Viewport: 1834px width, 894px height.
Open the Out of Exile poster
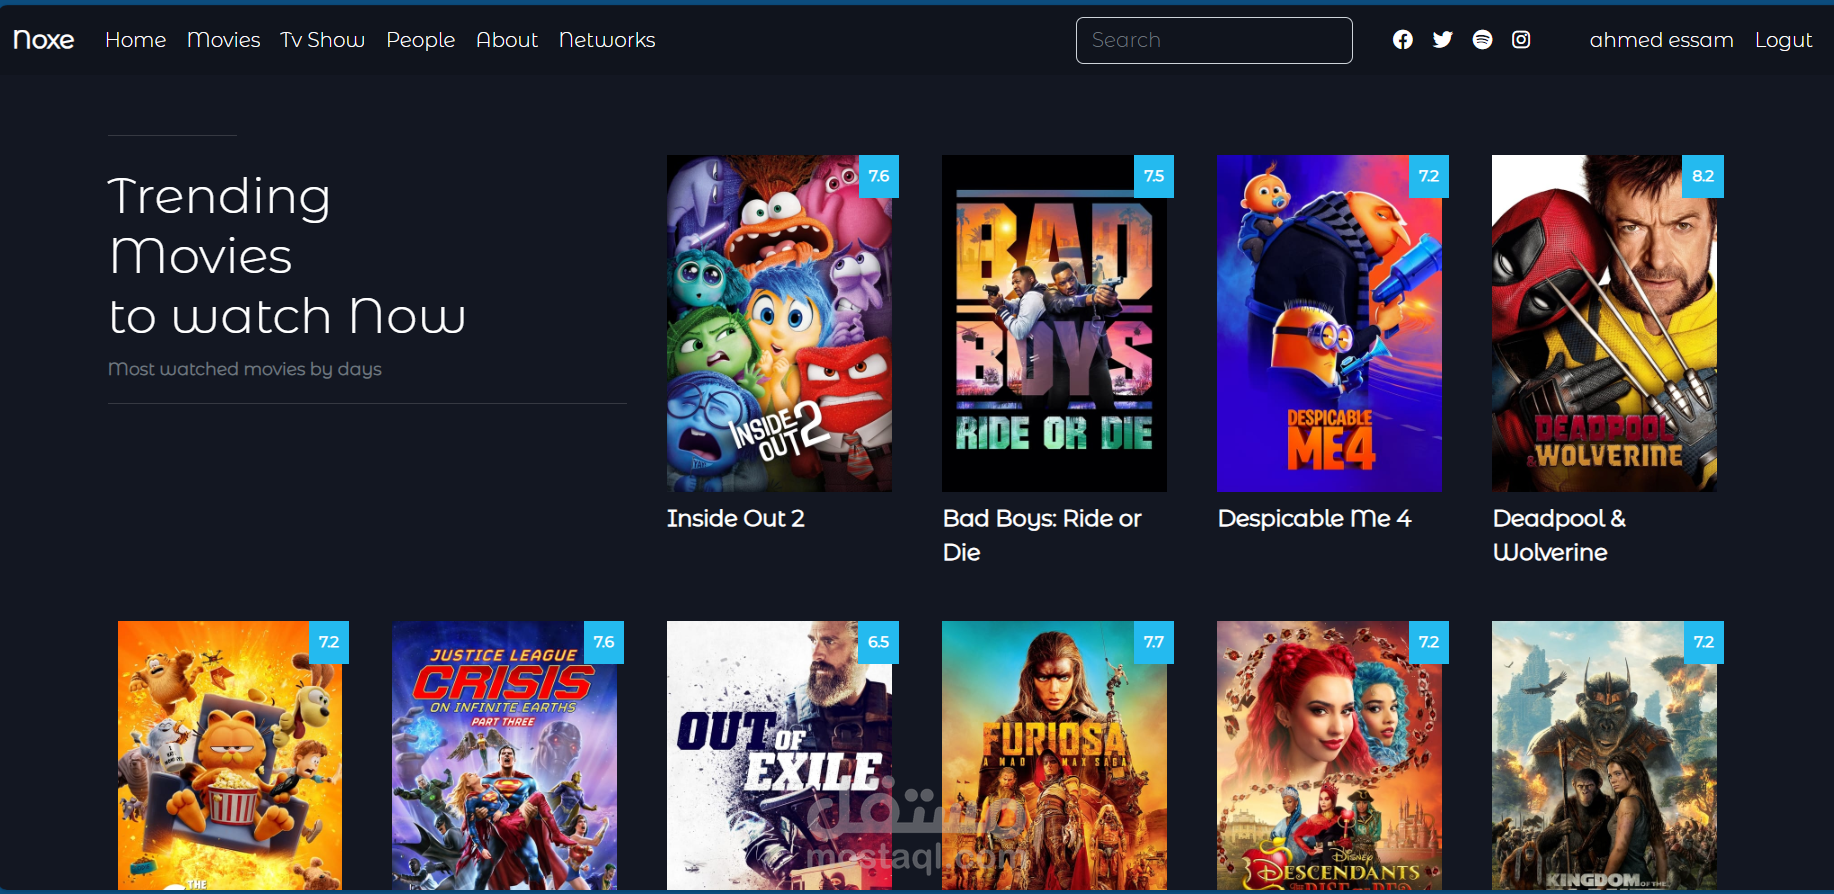pyautogui.click(x=779, y=755)
